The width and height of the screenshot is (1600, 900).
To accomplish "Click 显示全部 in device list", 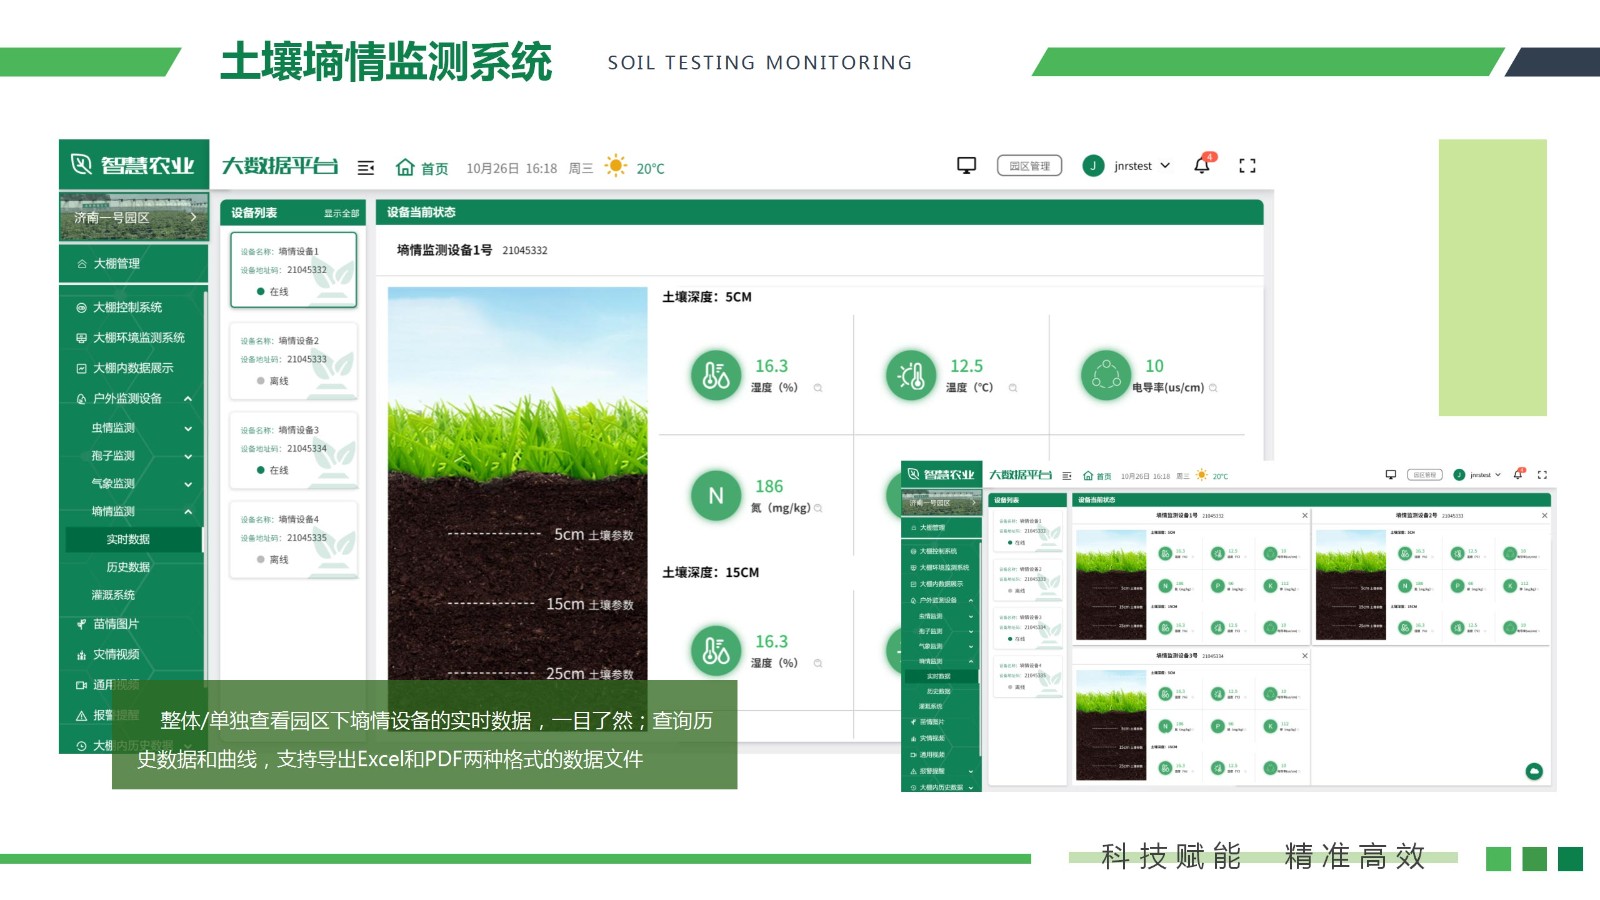I will pyautogui.click(x=341, y=214).
